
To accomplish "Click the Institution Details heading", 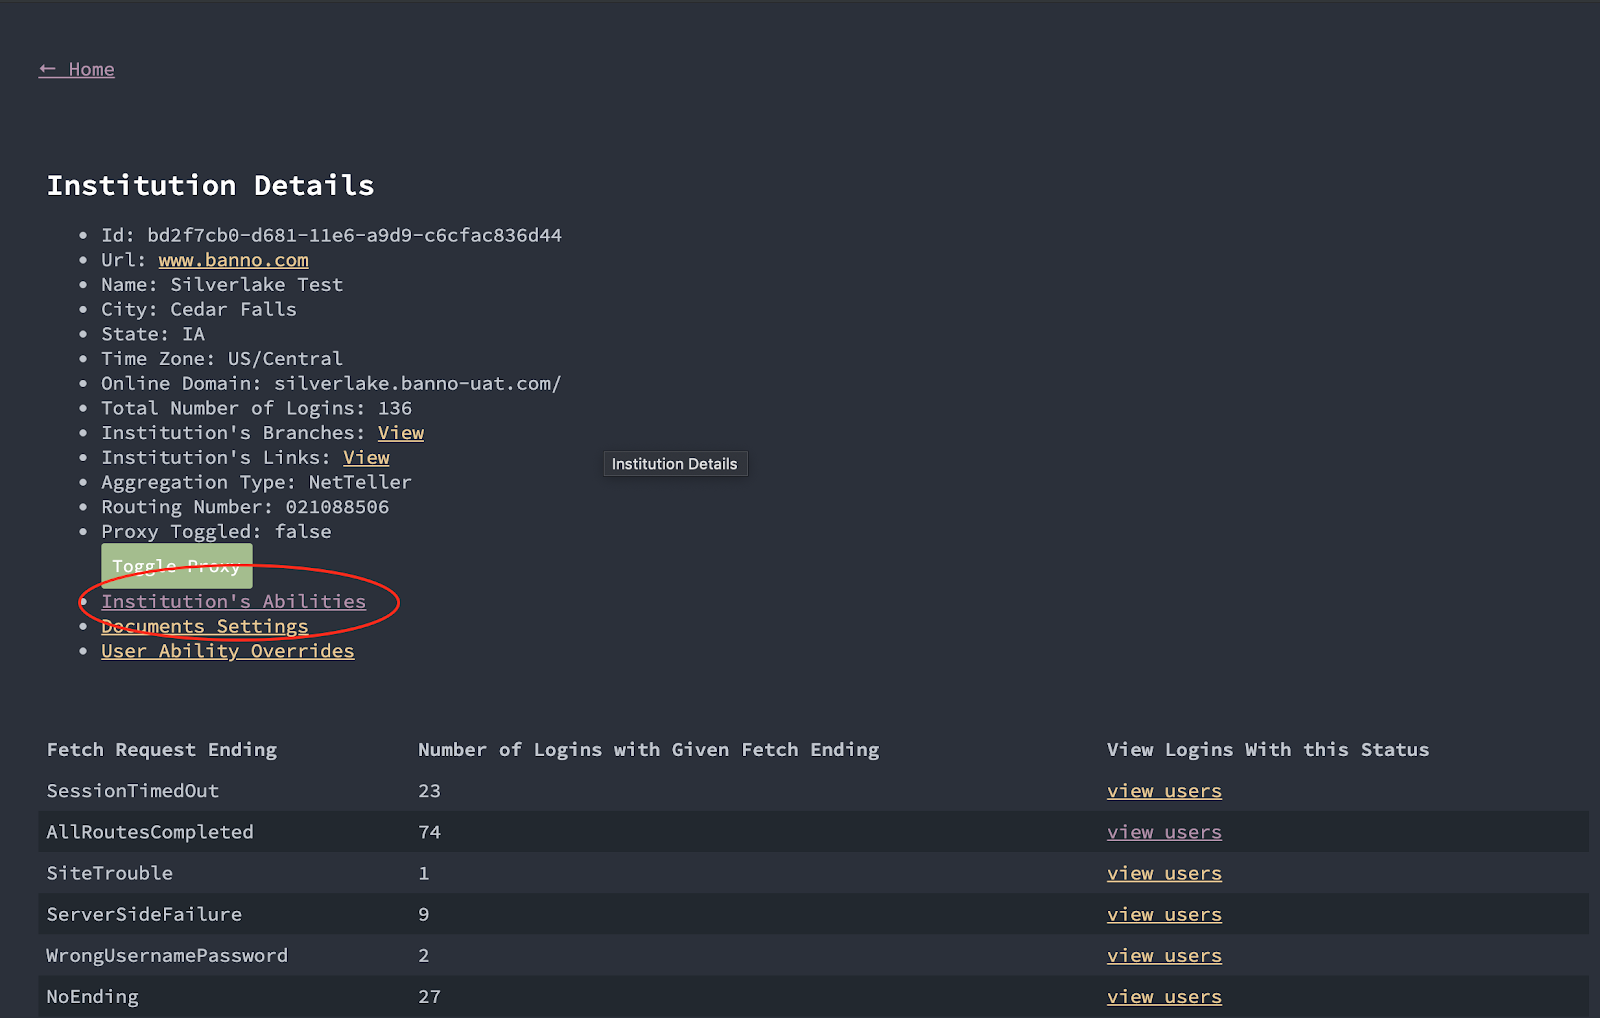I will point(210,186).
